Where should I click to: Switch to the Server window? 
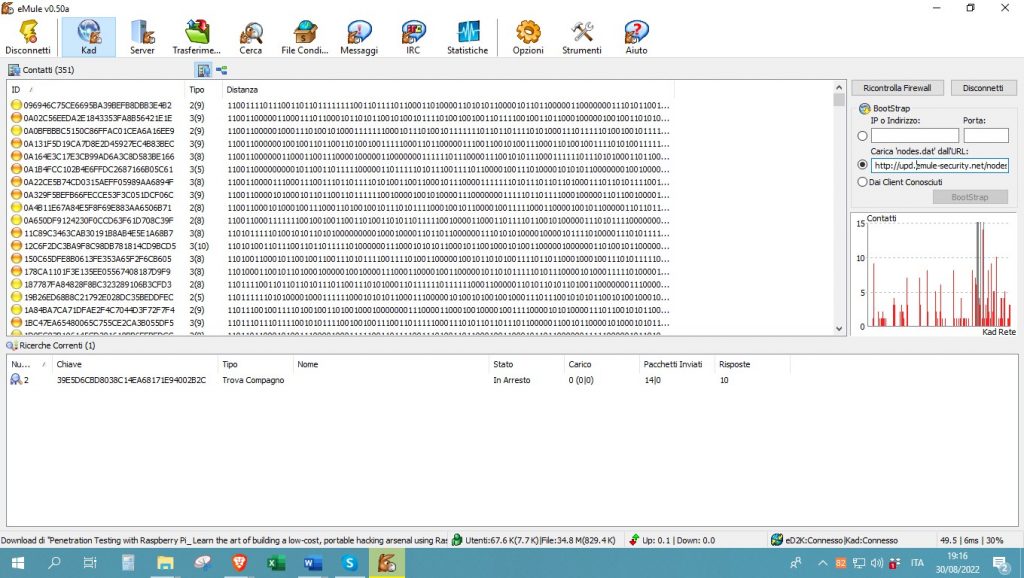pyautogui.click(x=142, y=36)
